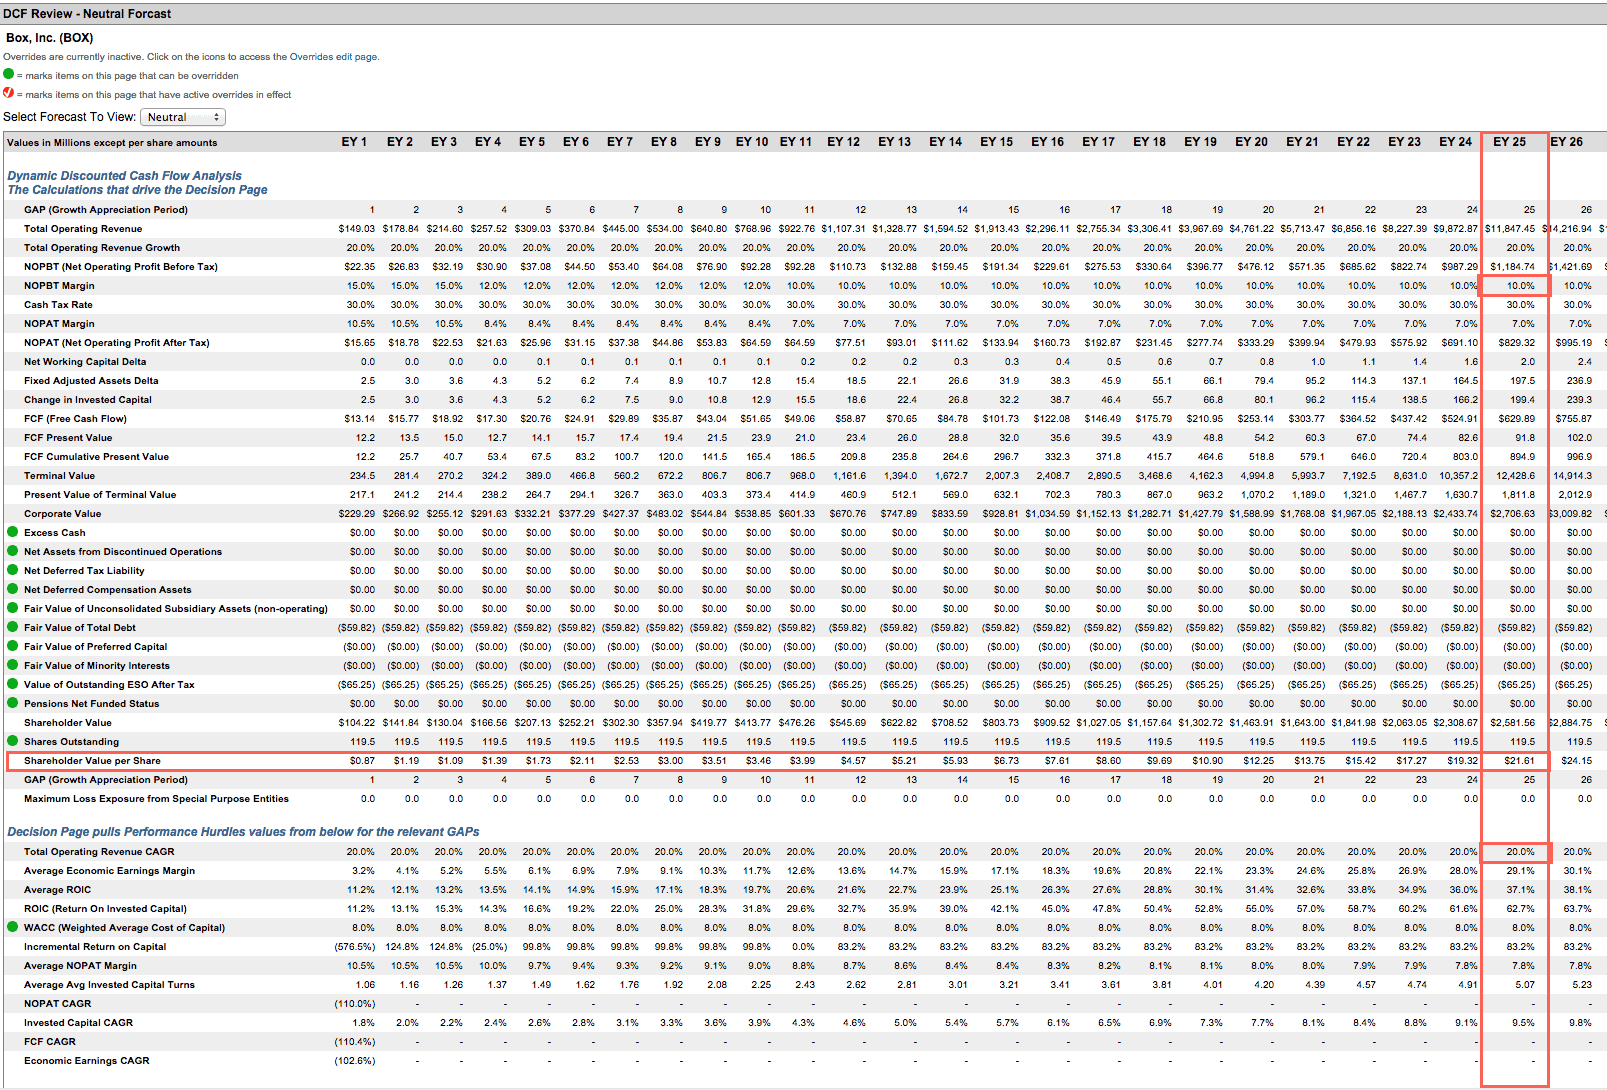Select the Terminal Value row label
Viewport: 1607px width, 1090px height.
[59, 476]
